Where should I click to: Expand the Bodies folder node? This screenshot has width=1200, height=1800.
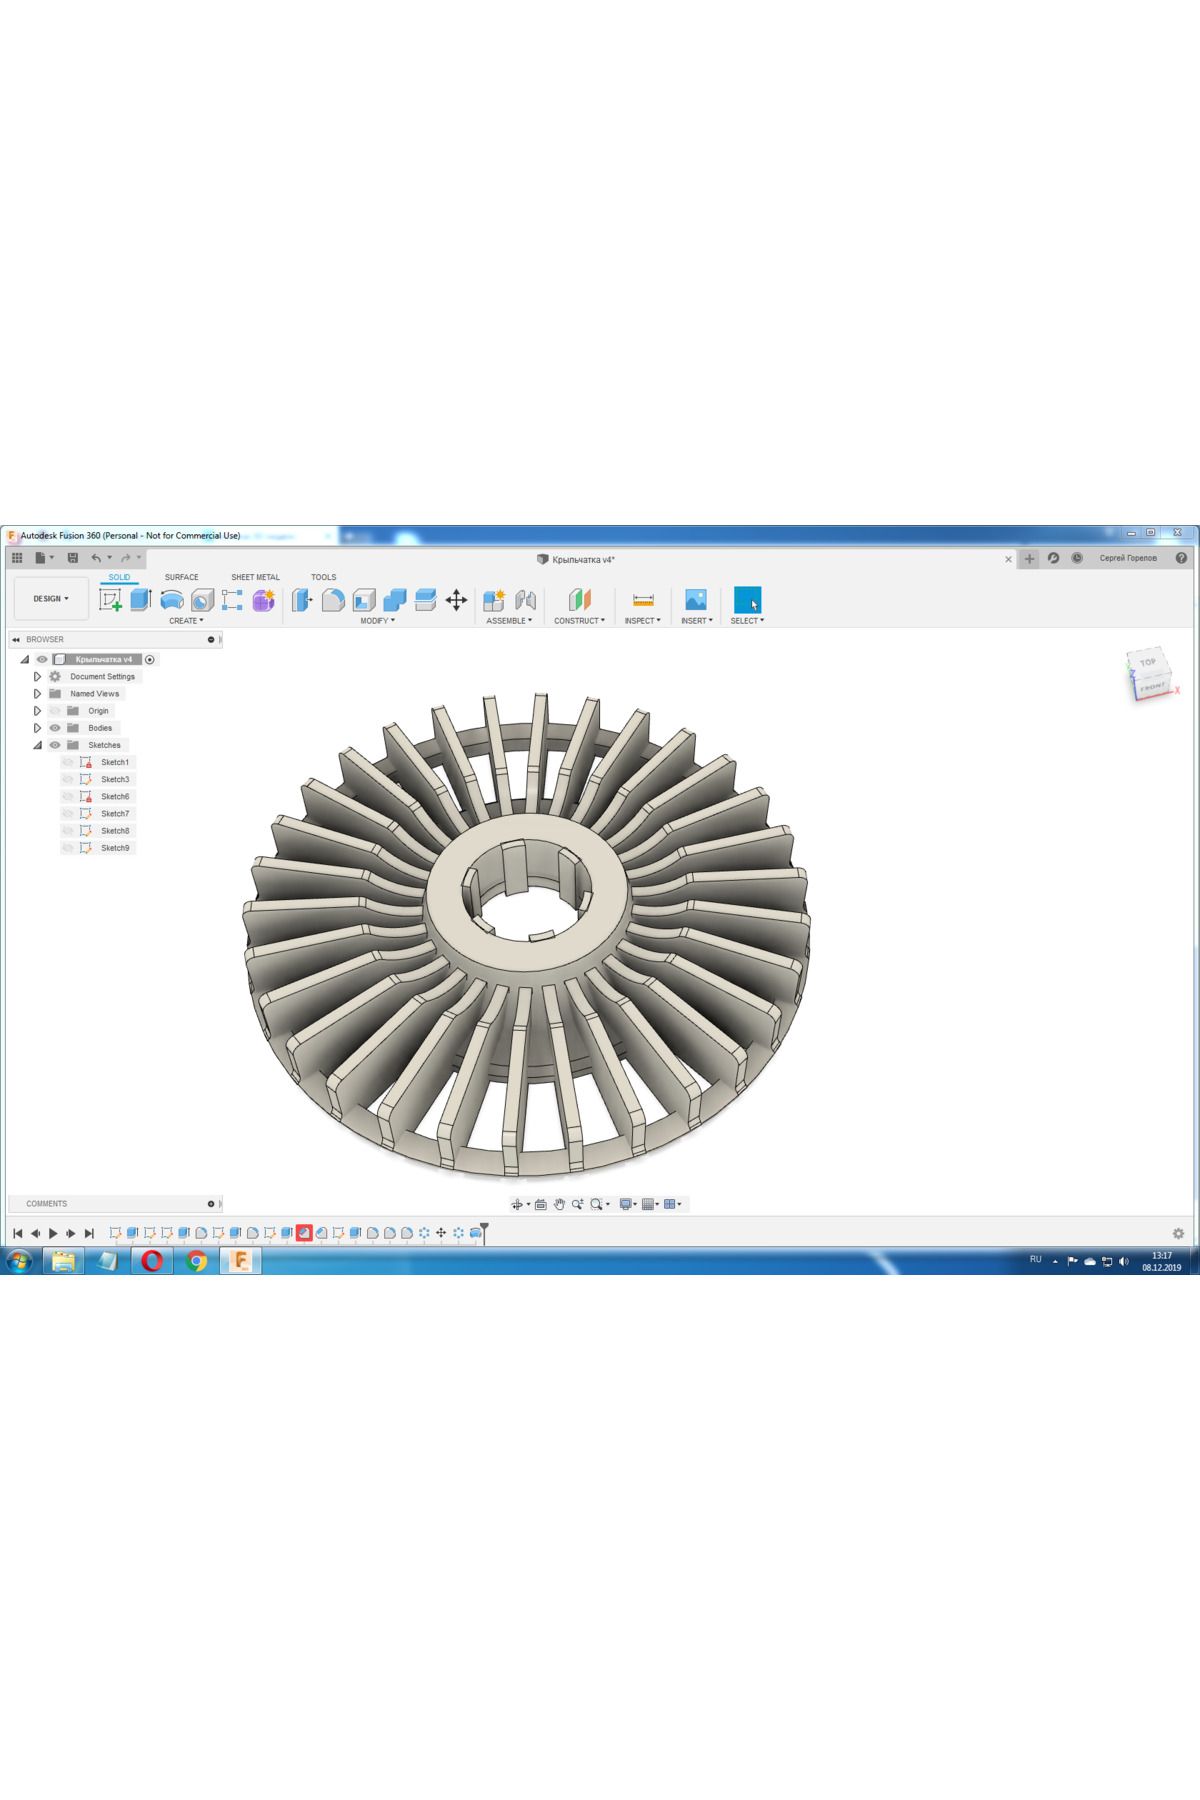pos(37,728)
